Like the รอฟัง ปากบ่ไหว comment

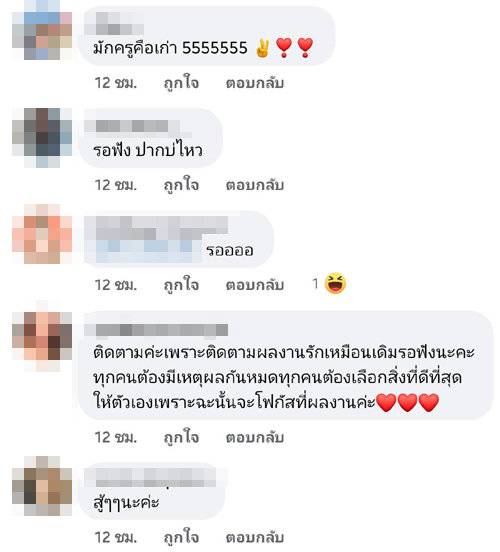[181, 185]
